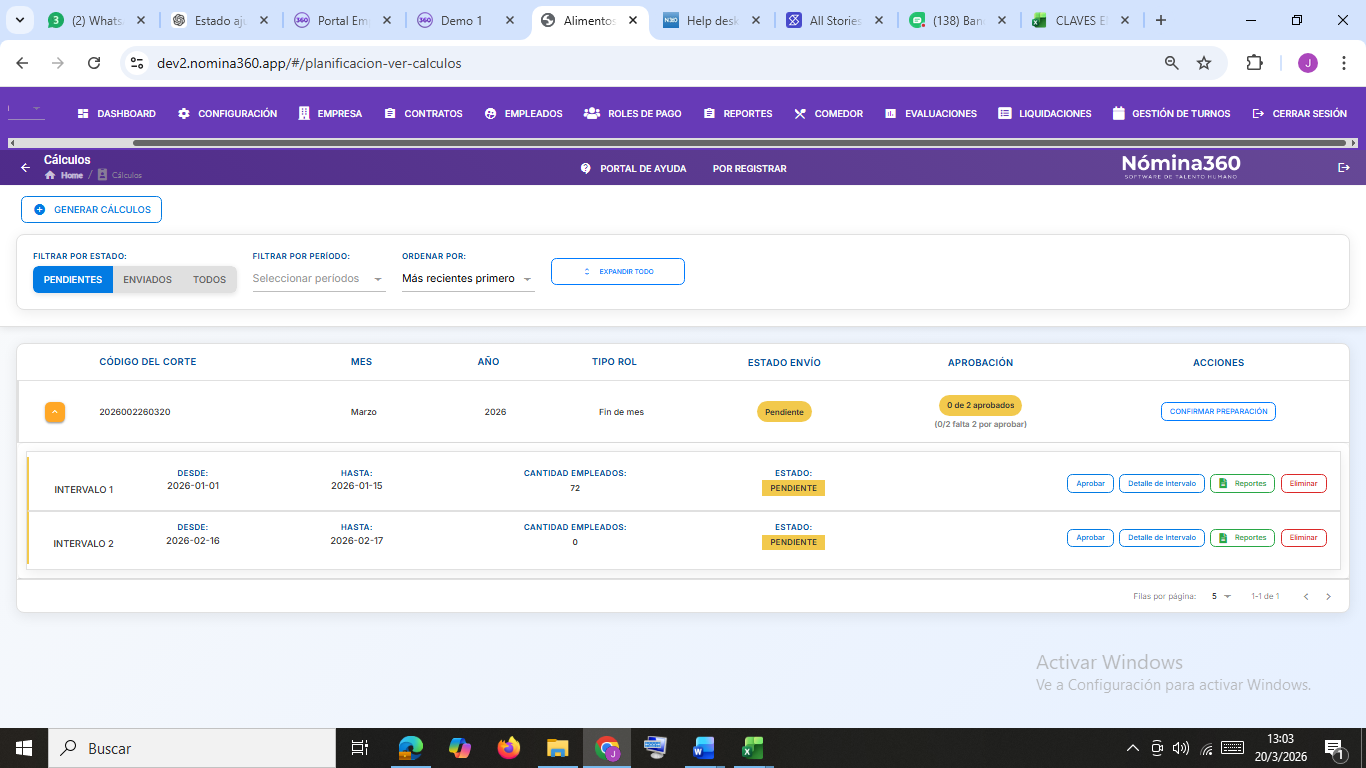This screenshot has width=1366, height=768.
Task: Open the browser profile avatar J
Action: pyautogui.click(x=1308, y=63)
